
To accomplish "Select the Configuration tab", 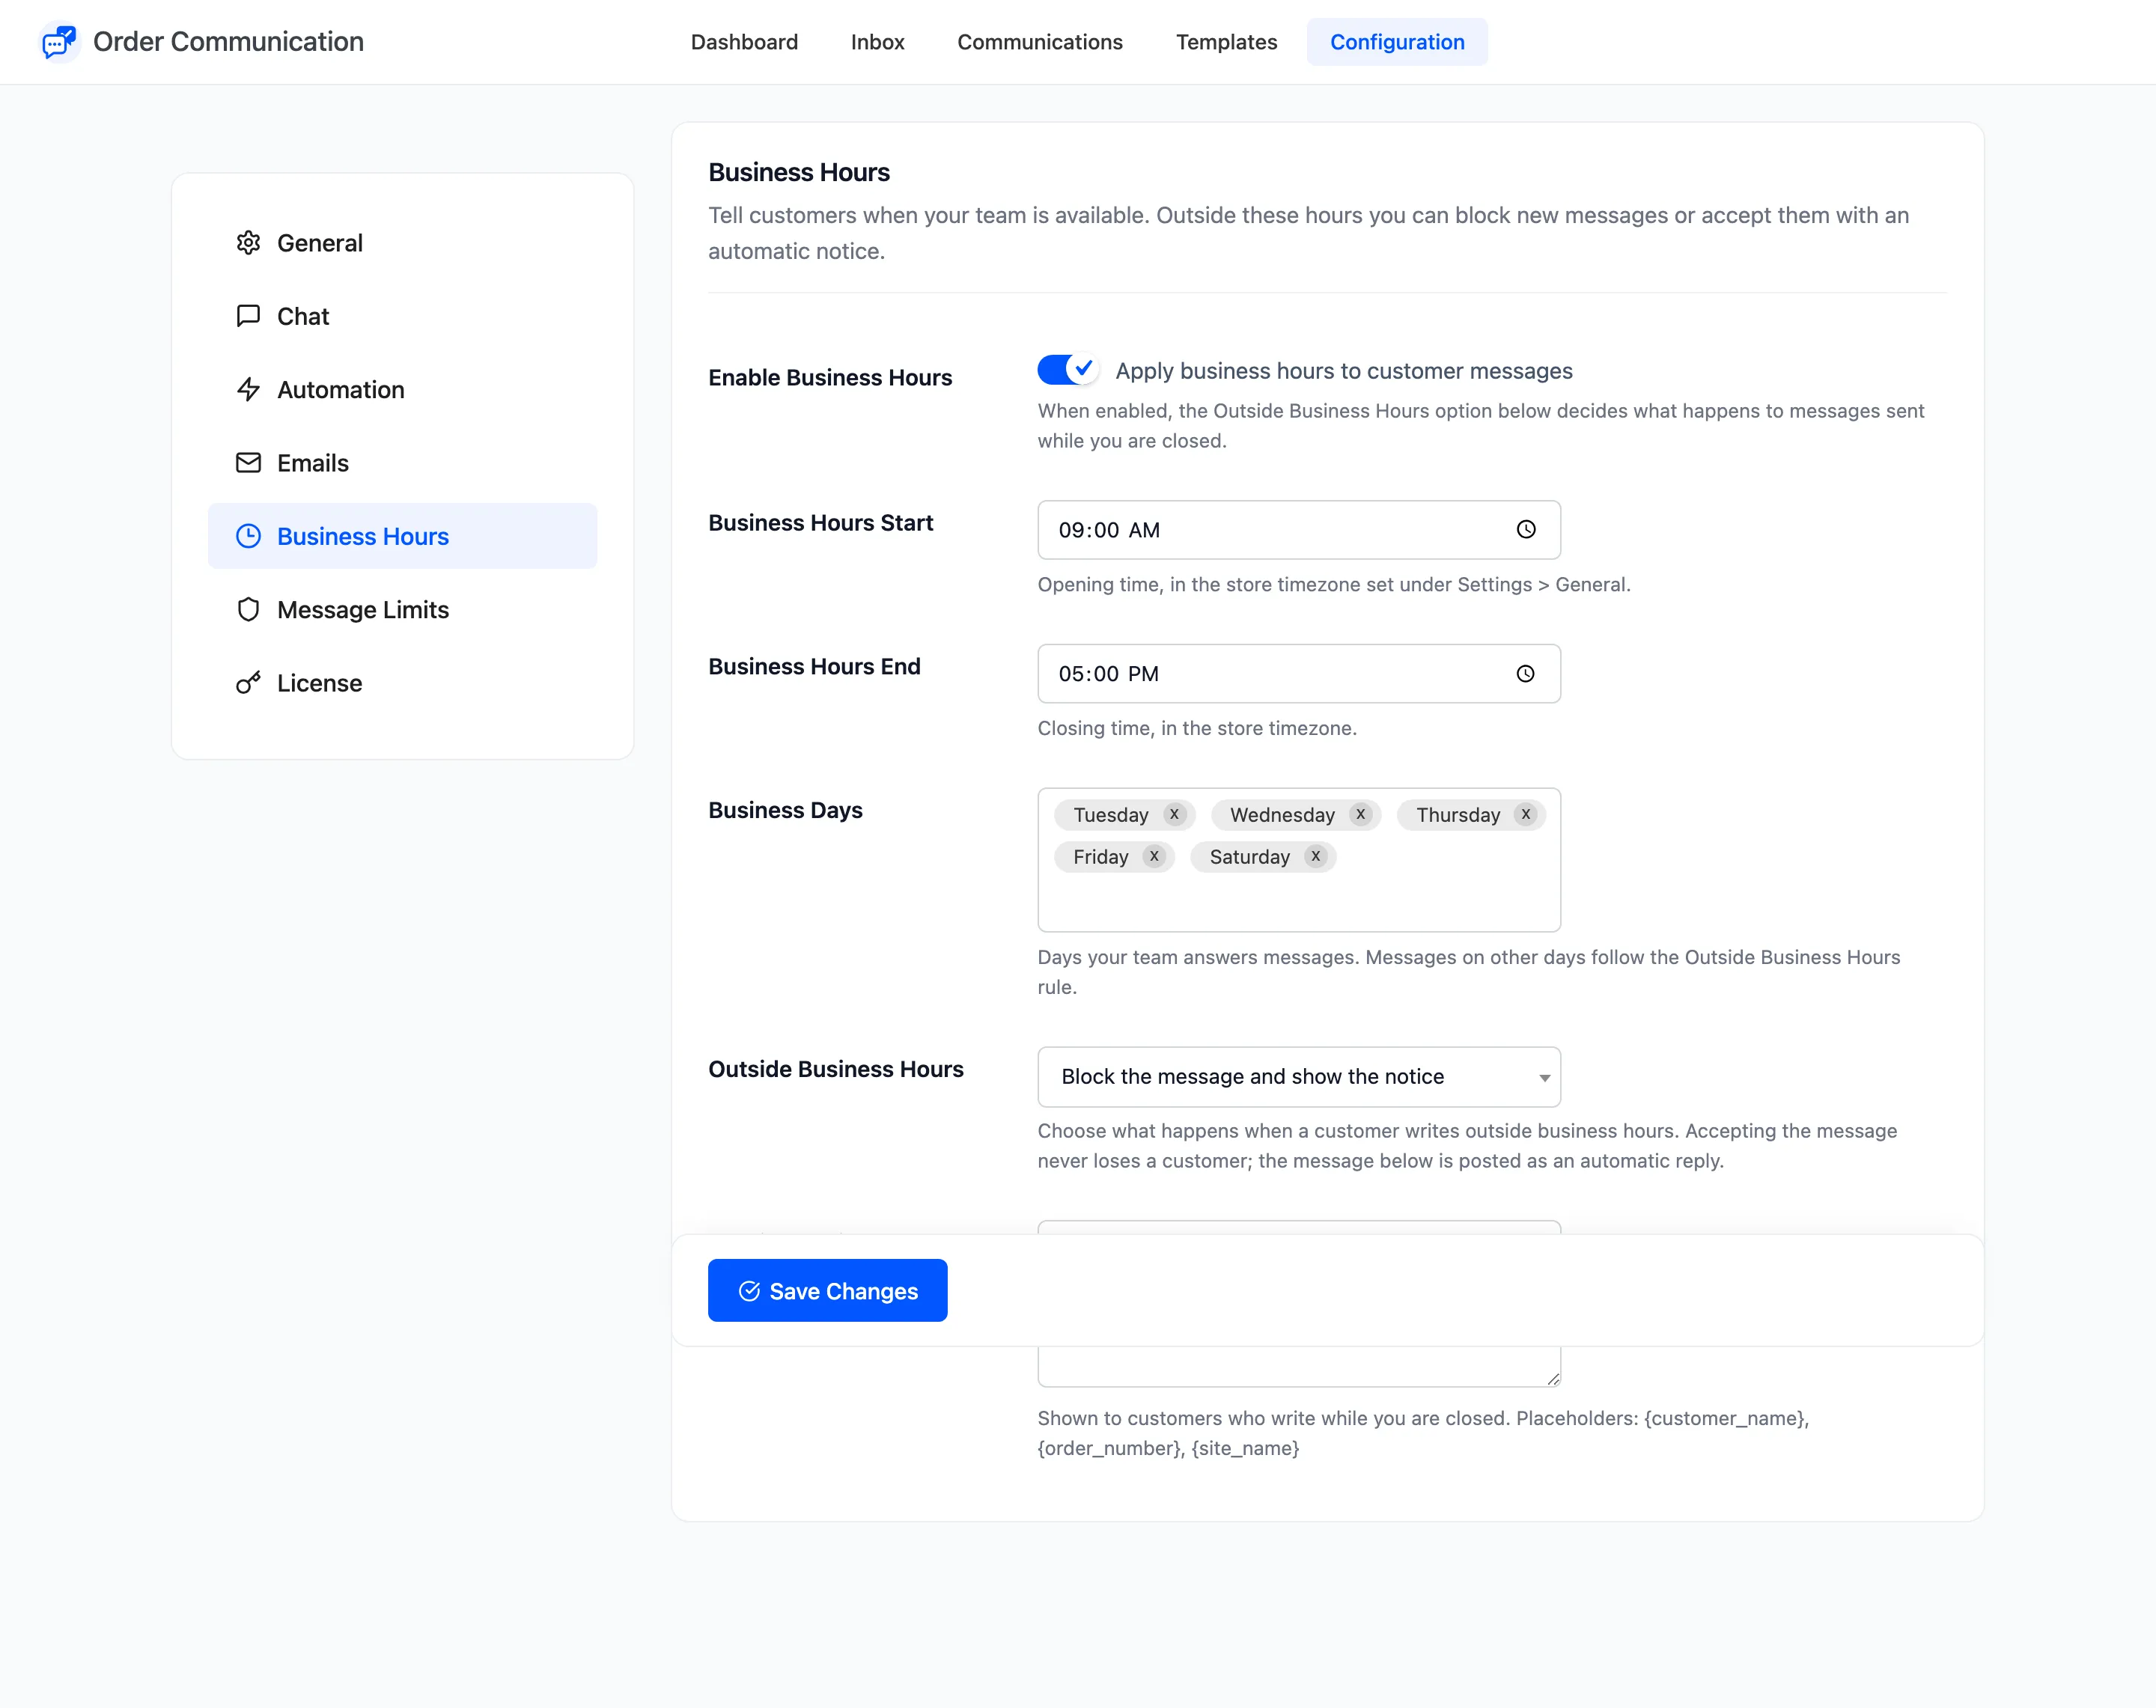I will 1396,42.
